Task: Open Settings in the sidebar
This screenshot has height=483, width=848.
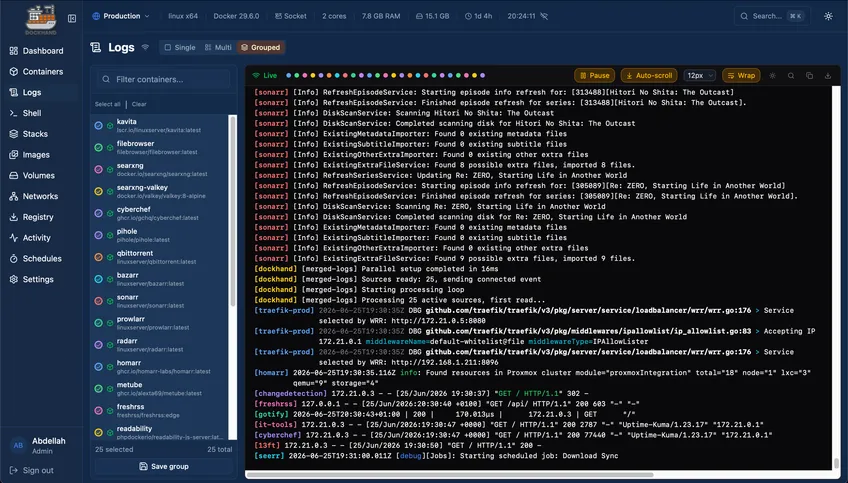Action: click(36, 280)
